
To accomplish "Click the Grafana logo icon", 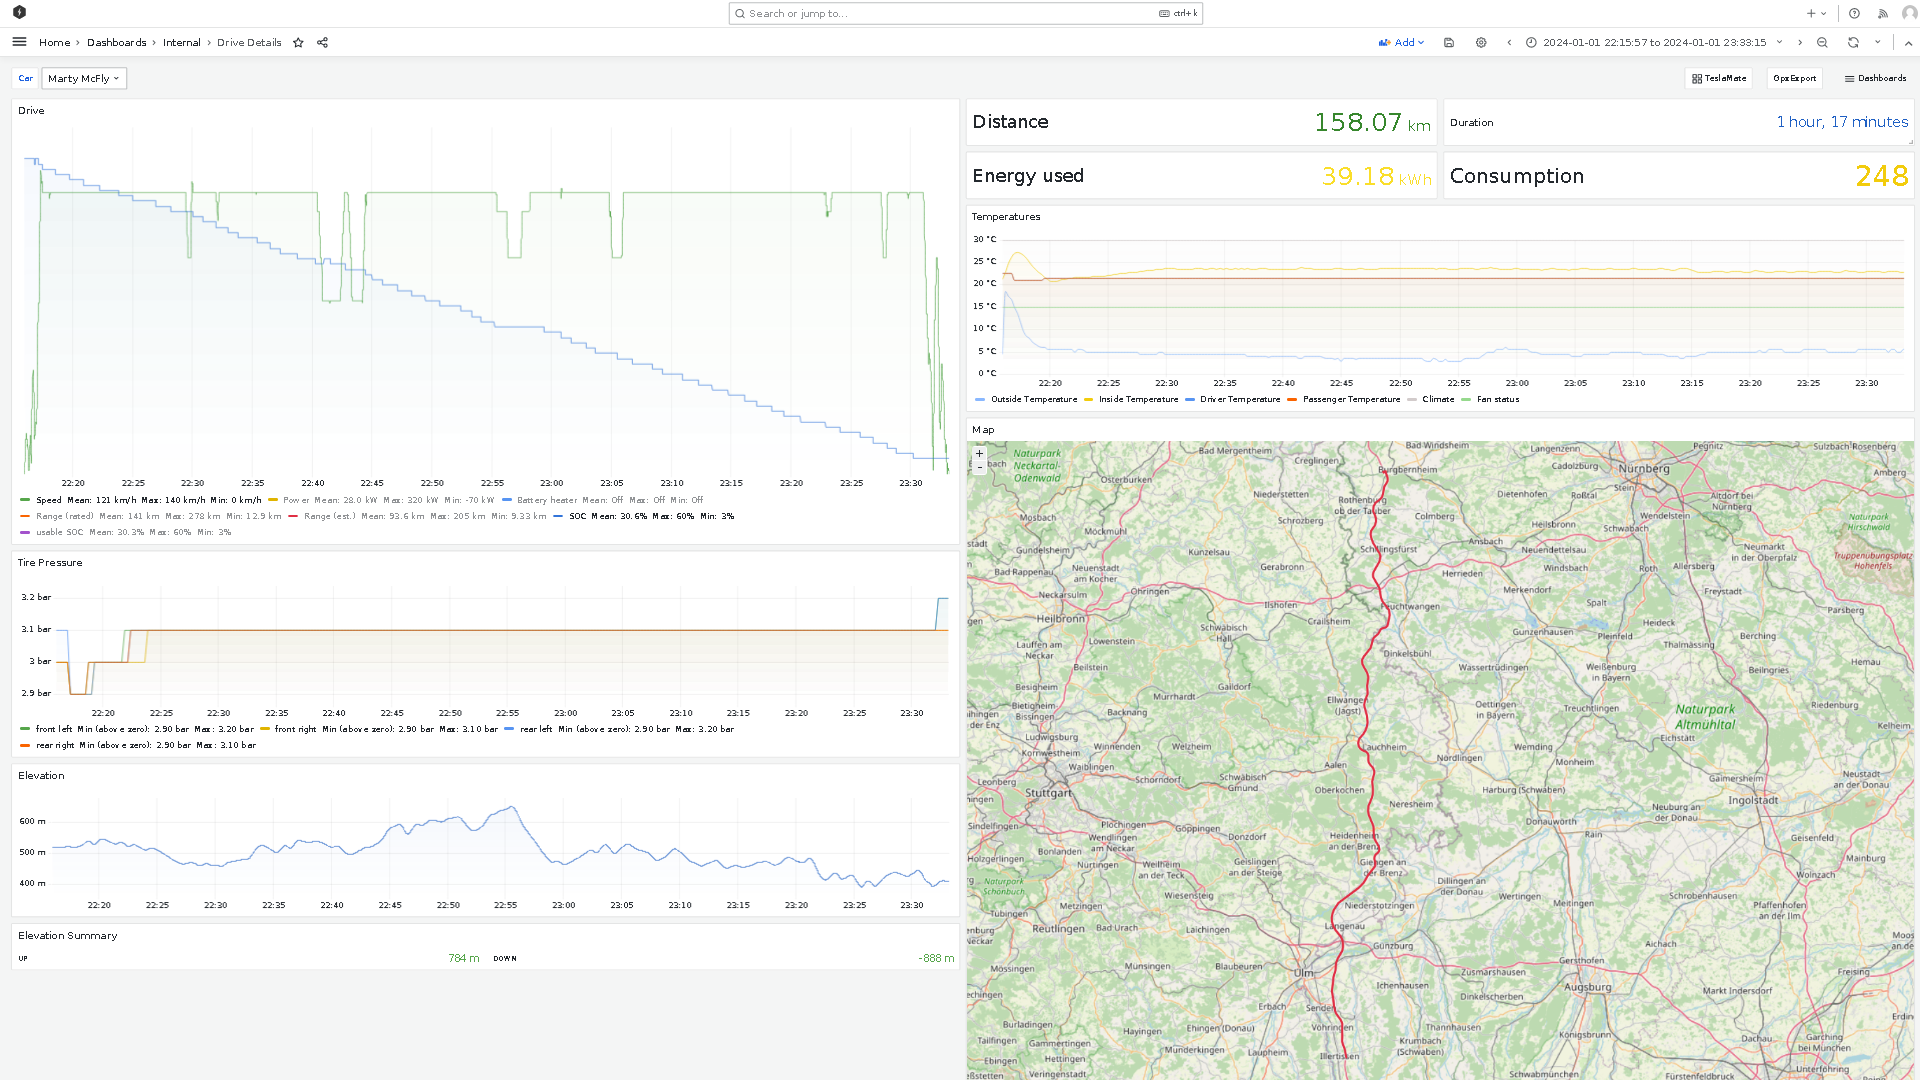I will tap(19, 12).
